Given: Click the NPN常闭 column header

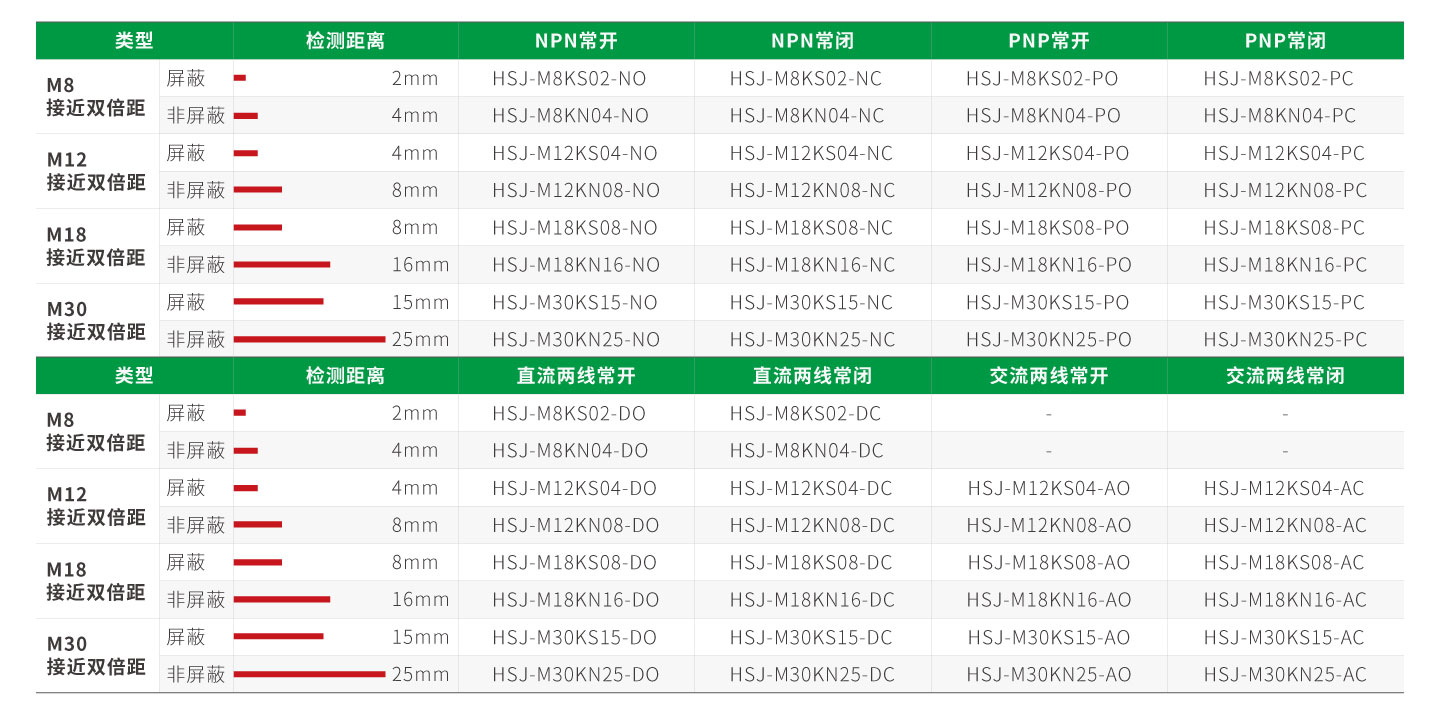Looking at the screenshot, I should pos(813,40).
